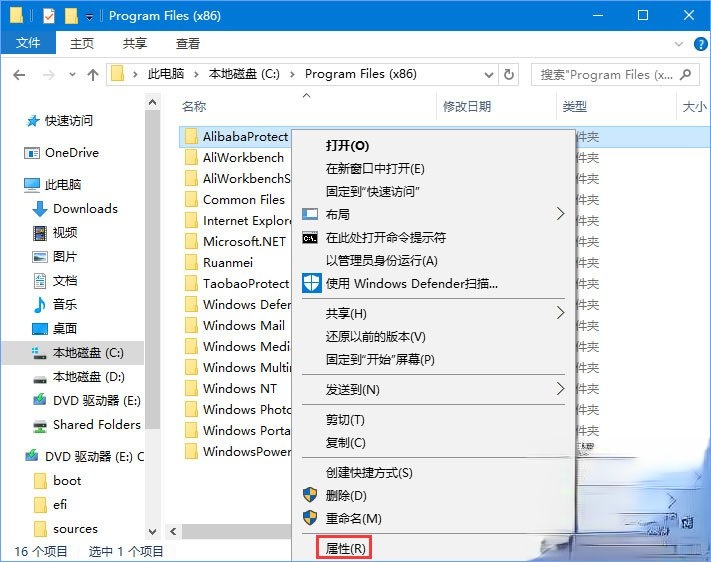
Task: Click the sidebar scroll up arrow
Action: tap(152, 103)
